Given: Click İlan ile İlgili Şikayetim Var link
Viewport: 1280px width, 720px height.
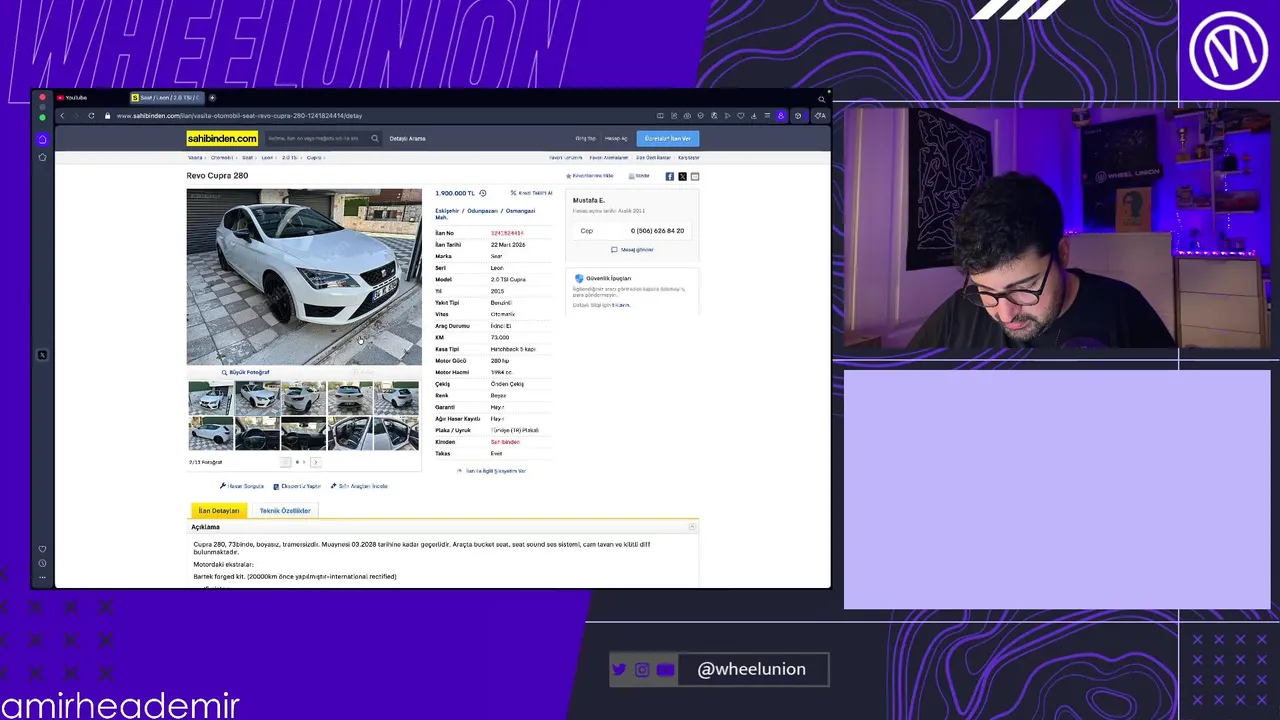Looking at the screenshot, I should [491, 470].
